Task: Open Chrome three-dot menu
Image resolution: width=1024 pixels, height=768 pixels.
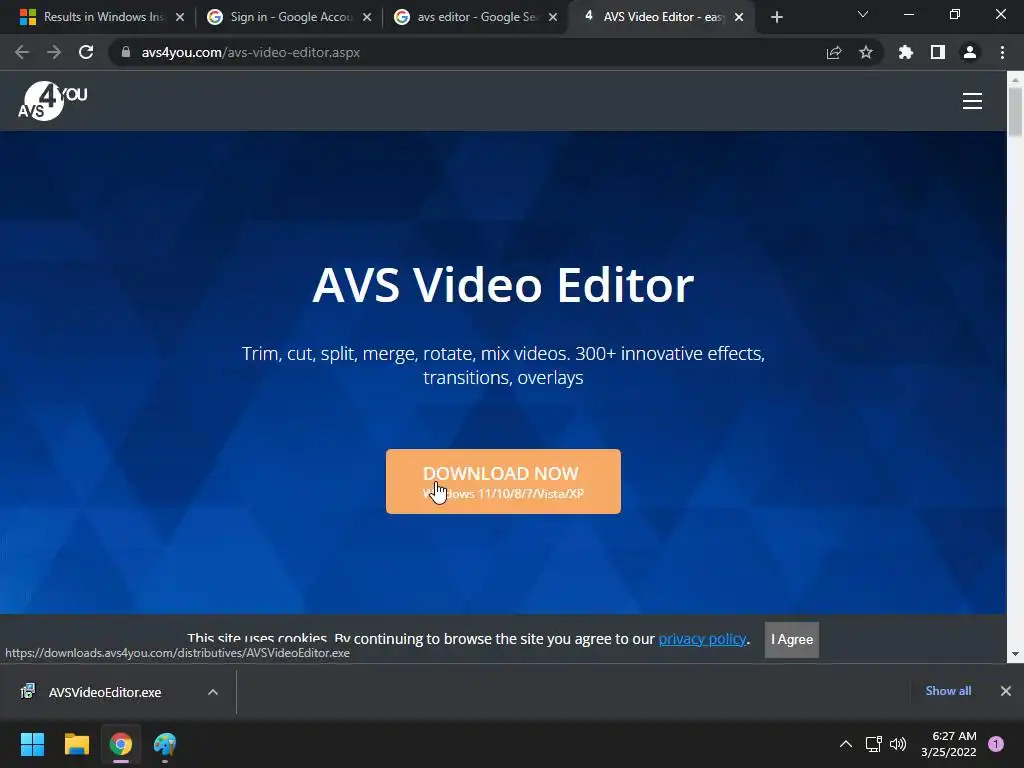Action: click(1002, 52)
